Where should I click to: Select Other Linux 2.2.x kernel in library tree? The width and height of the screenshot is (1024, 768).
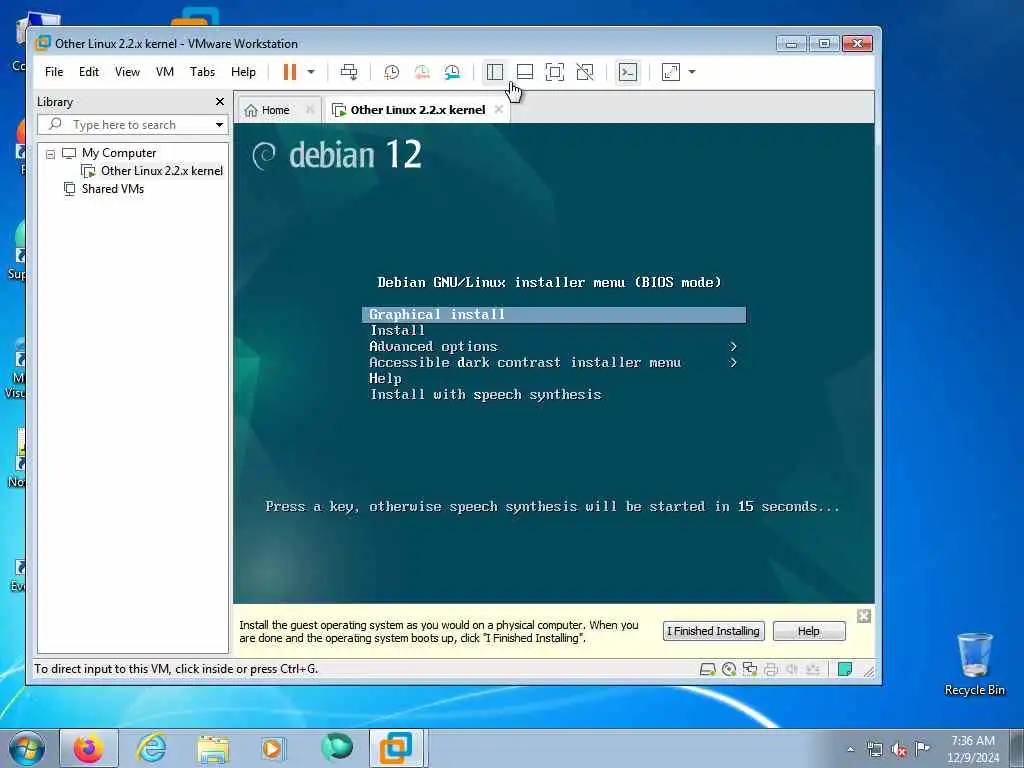161,170
